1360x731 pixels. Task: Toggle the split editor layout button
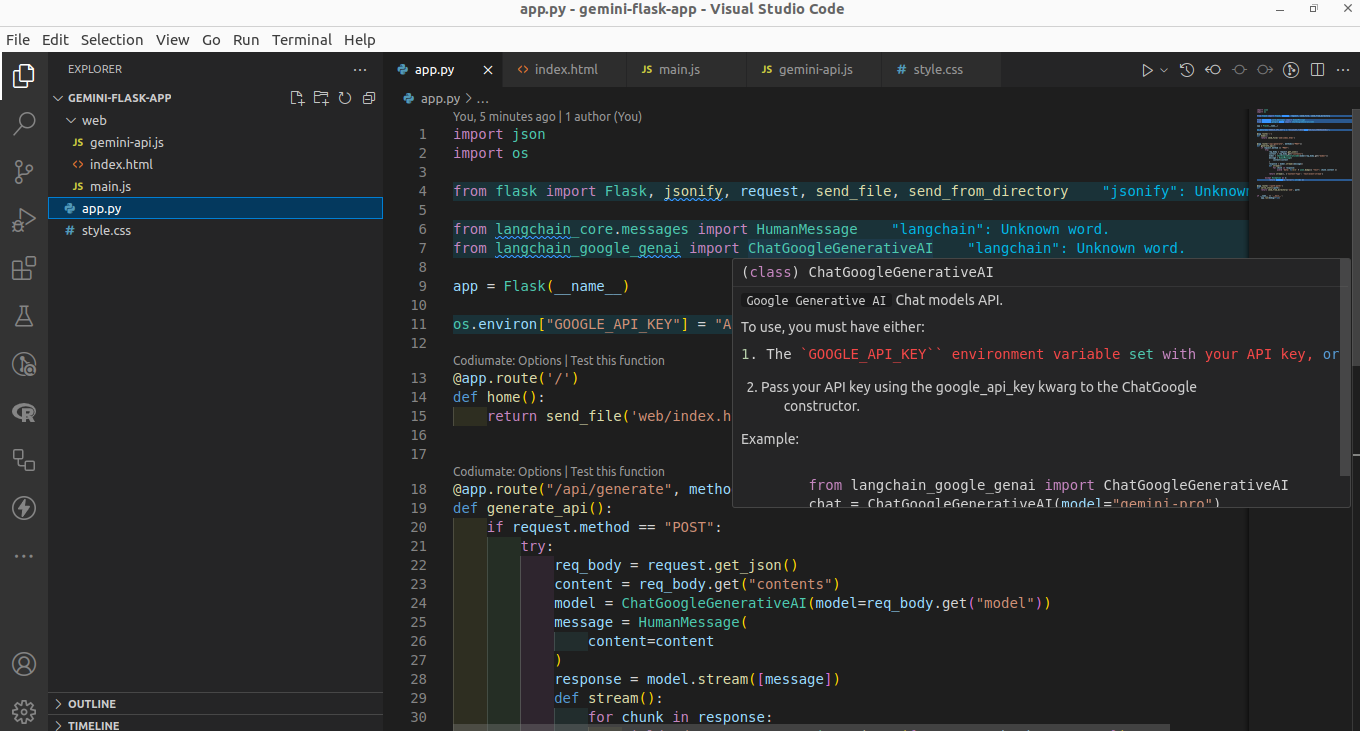1317,70
